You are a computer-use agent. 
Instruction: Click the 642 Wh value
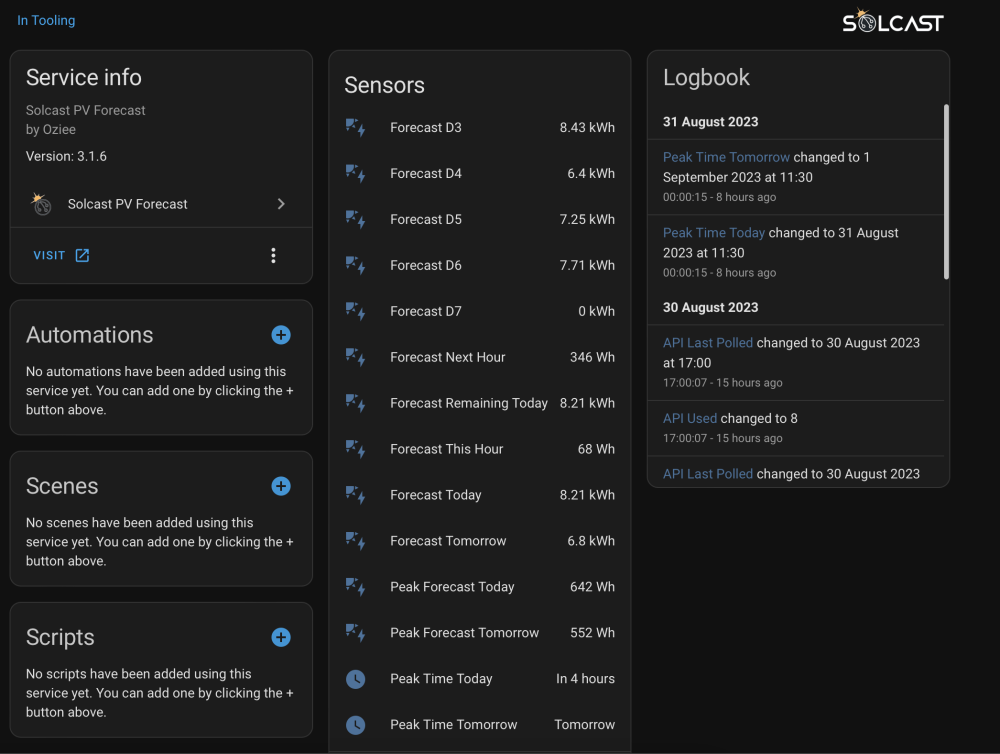(x=592, y=587)
